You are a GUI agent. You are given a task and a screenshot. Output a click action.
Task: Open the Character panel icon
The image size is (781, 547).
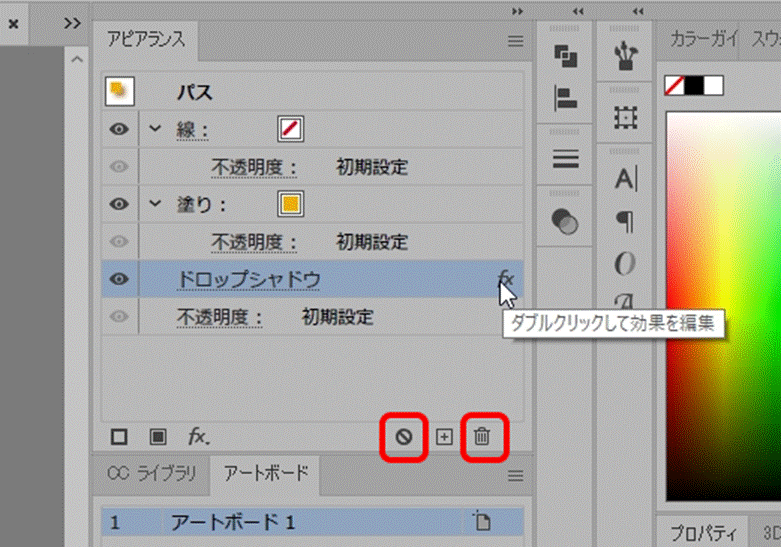pyautogui.click(x=625, y=178)
